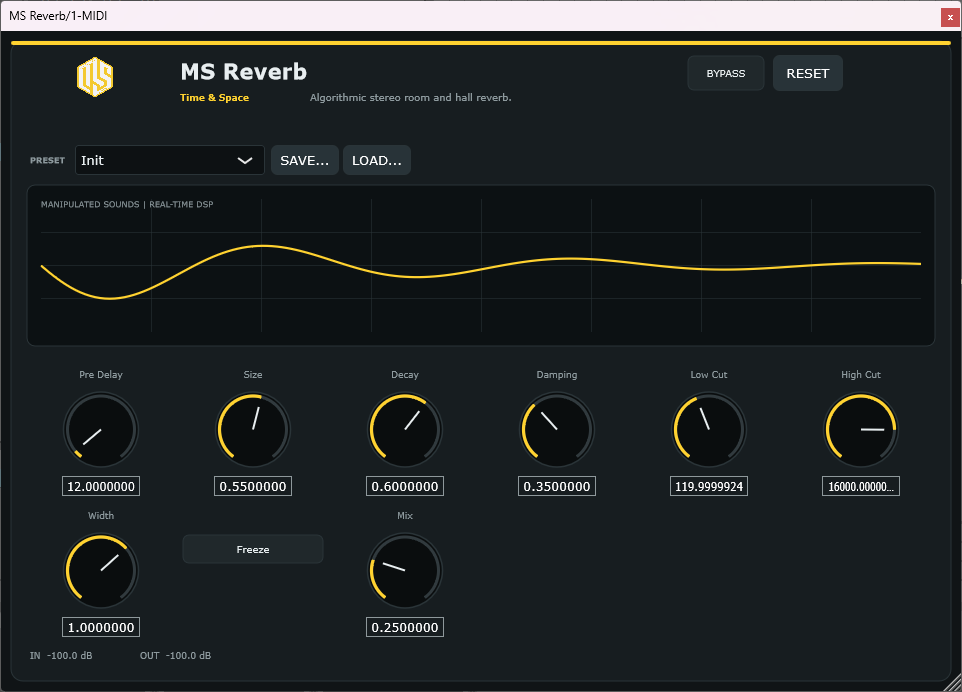Screen dimensions: 962x692
Task: Click the PRESET label
Action: pos(47,160)
